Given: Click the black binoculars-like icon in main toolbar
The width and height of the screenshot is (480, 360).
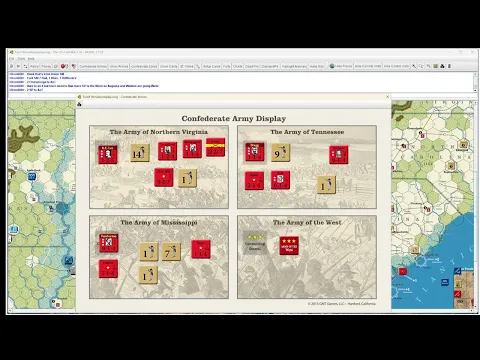Looking at the screenshot, I should tap(442, 66).
